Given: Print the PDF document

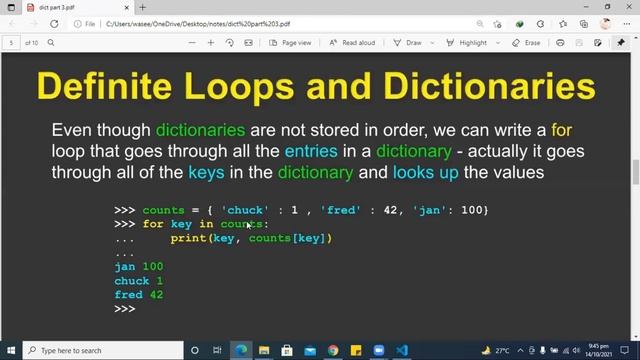Looking at the screenshot, I should tap(560, 42).
